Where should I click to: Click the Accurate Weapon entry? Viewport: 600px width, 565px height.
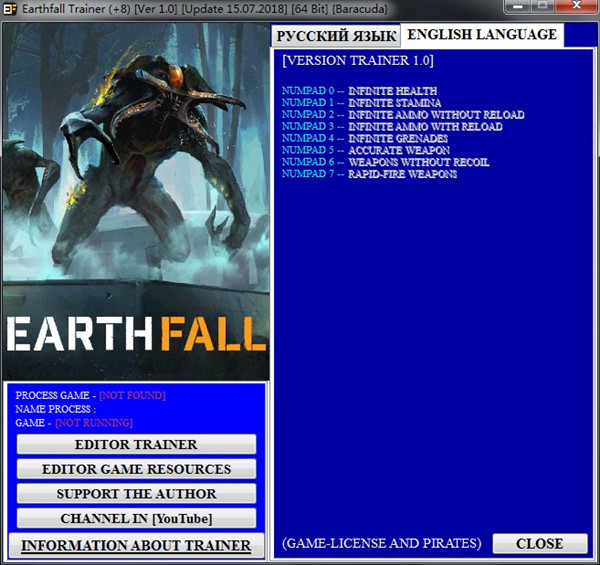[x=365, y=151]
